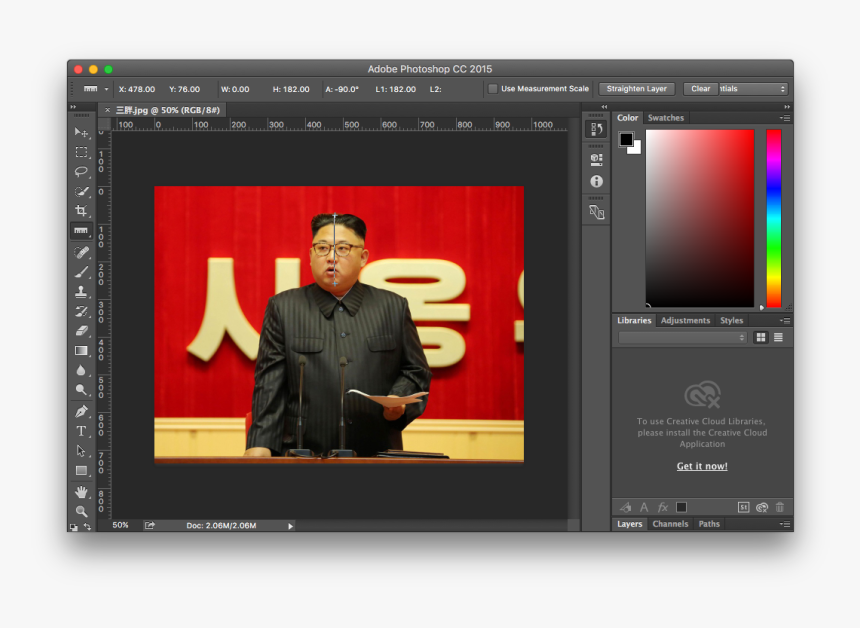Select the Crop tool
860x628 pixels.
point(81,211)
